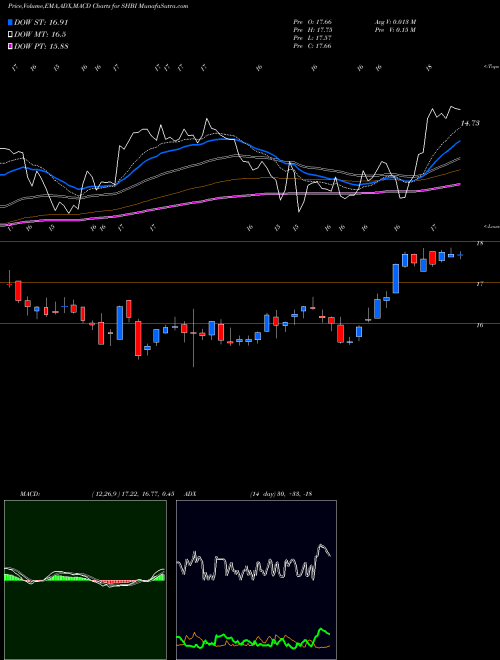Select the 'DOW PT: 15.88' legend label

41,46
